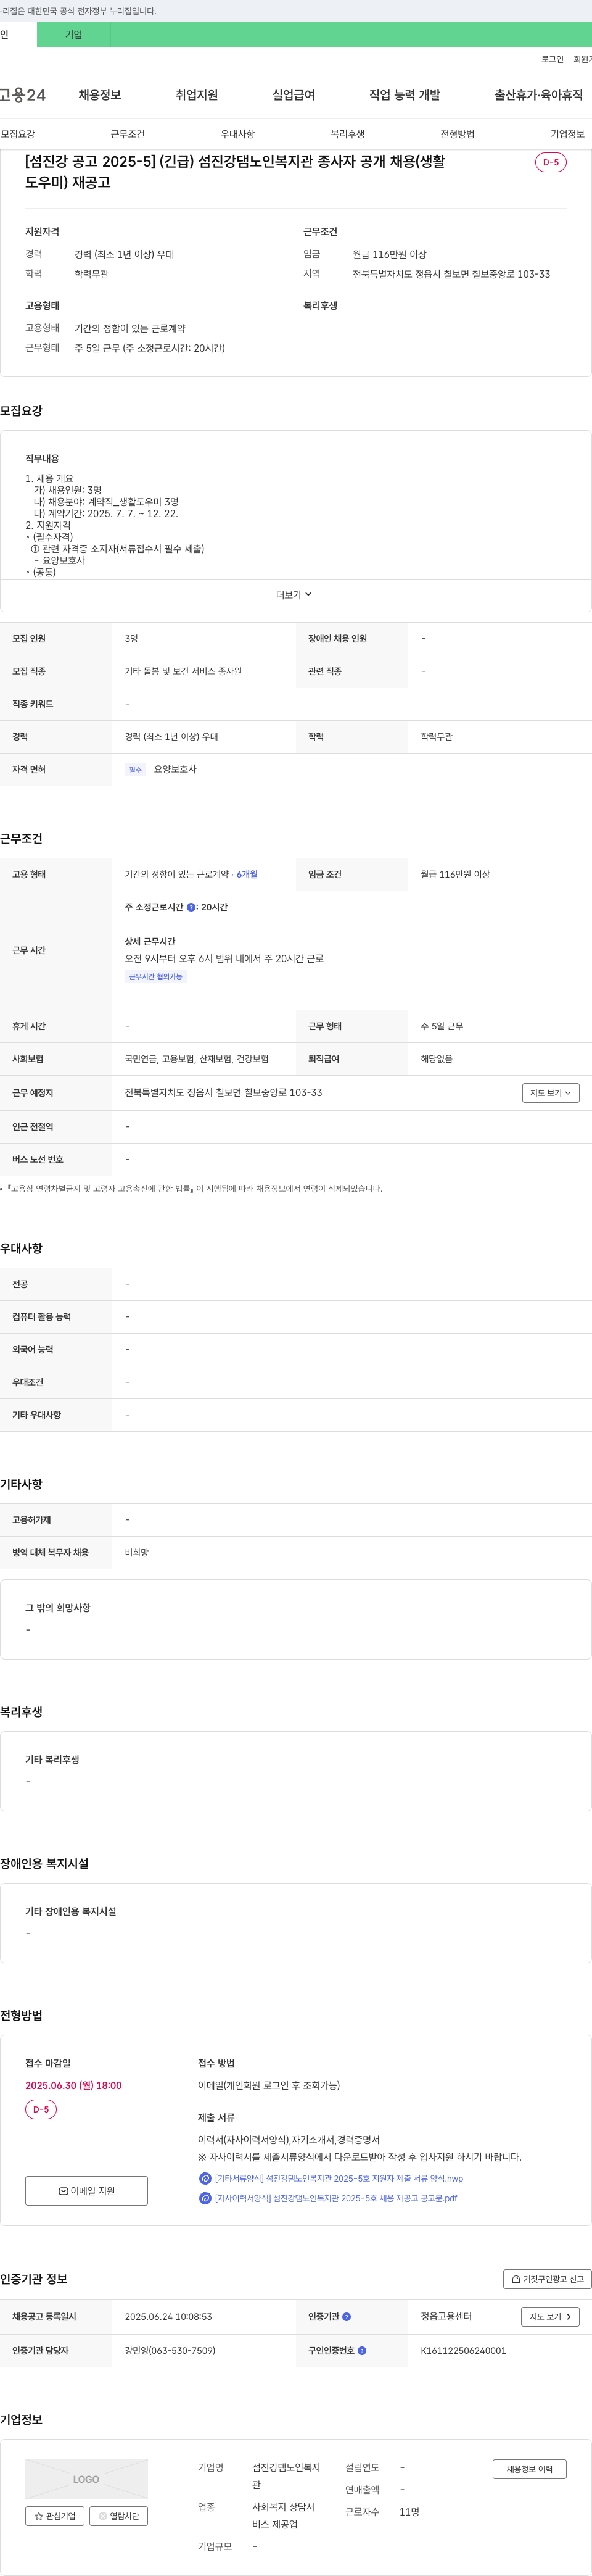
Task: Click the 근무시간 협의가능 tag
Action: click(x=156, y=976)
